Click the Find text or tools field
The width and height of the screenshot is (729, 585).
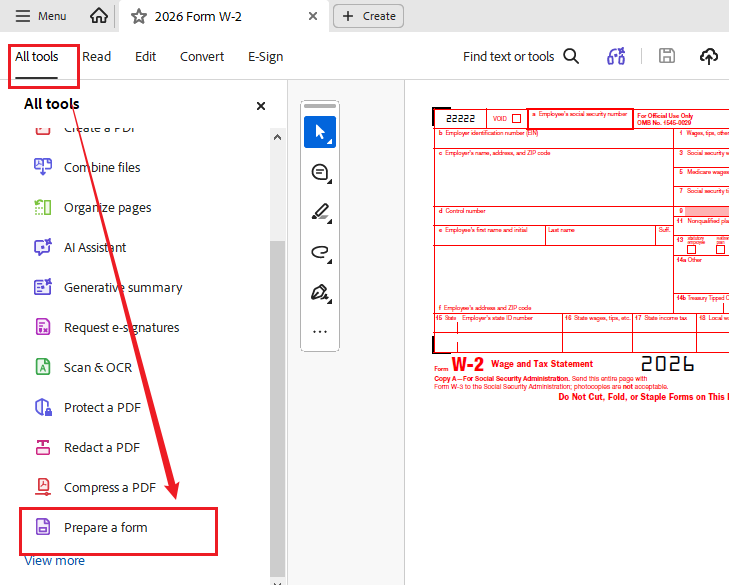[509, 57]
